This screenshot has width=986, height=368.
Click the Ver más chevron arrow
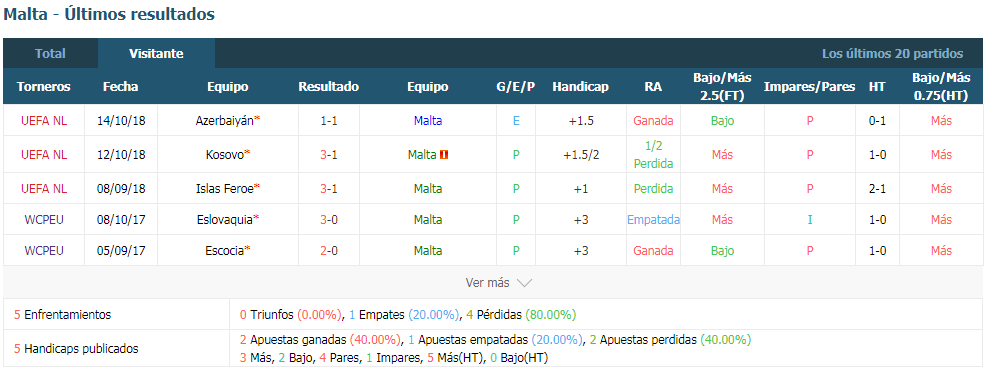click(x=524, y=283)
